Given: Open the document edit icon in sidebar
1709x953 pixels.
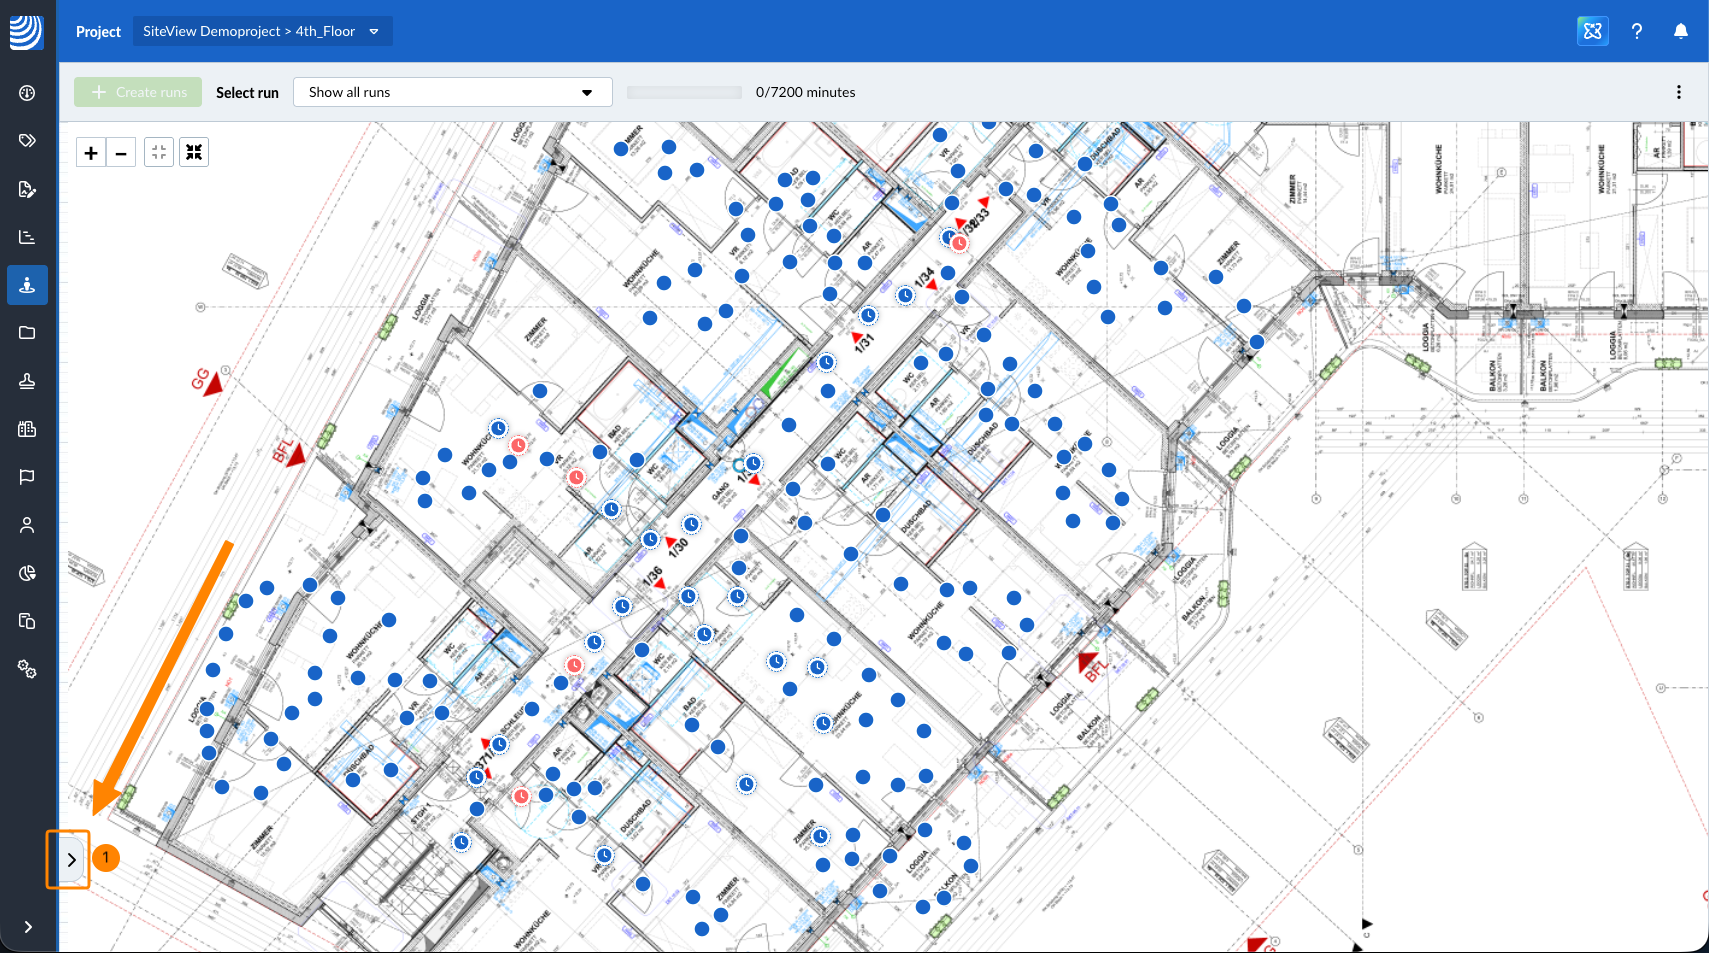Looking at the screenshot, I should [x=27, y=189].
